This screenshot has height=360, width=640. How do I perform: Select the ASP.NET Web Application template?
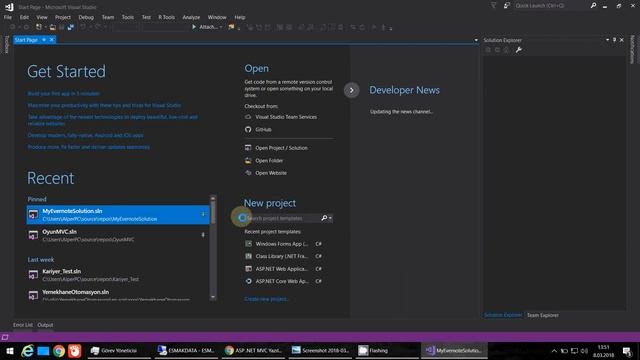283,269
